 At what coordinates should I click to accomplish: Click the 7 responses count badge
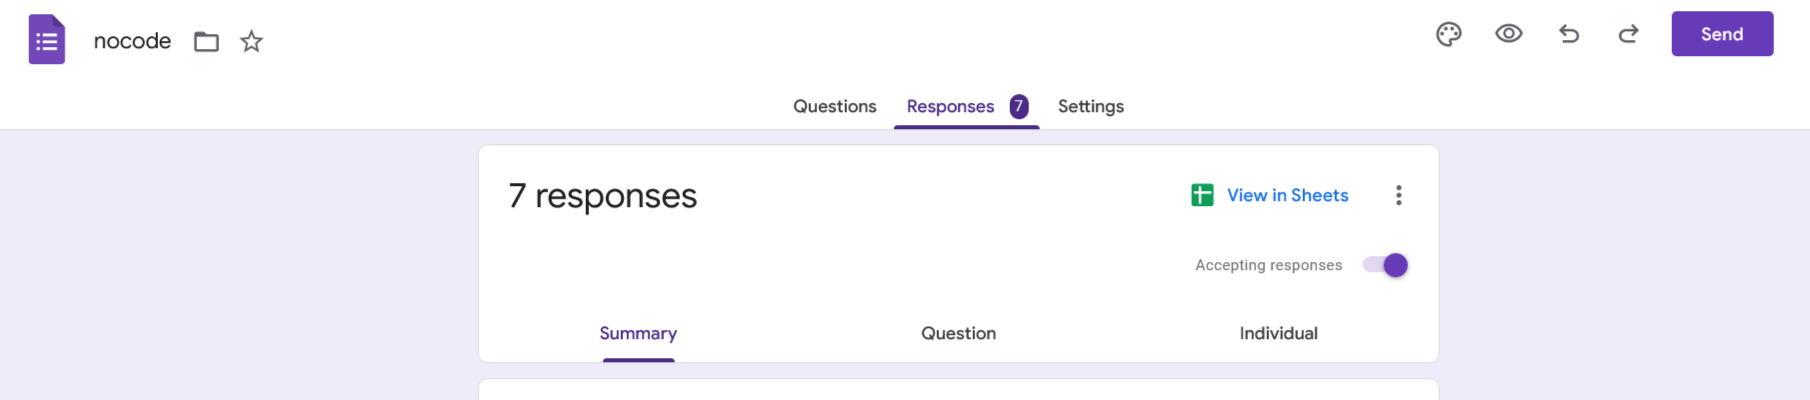[1019, 106]
